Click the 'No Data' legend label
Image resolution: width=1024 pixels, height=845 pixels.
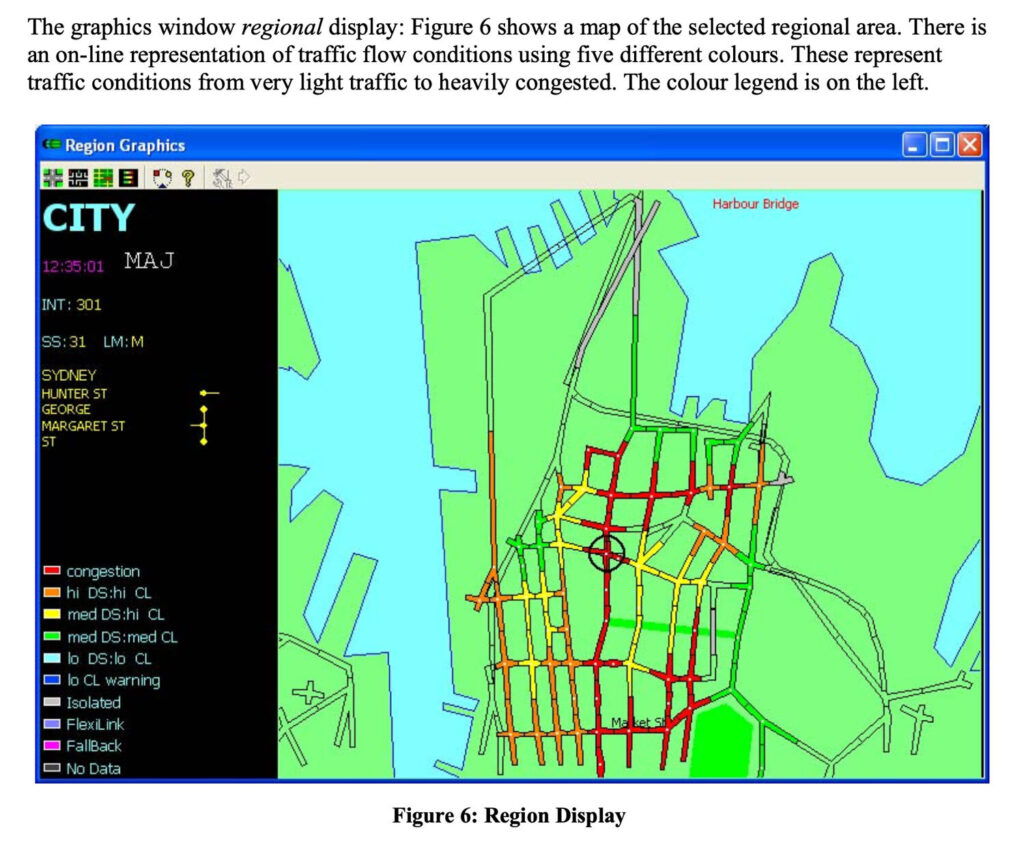click(x=93, y=769)
